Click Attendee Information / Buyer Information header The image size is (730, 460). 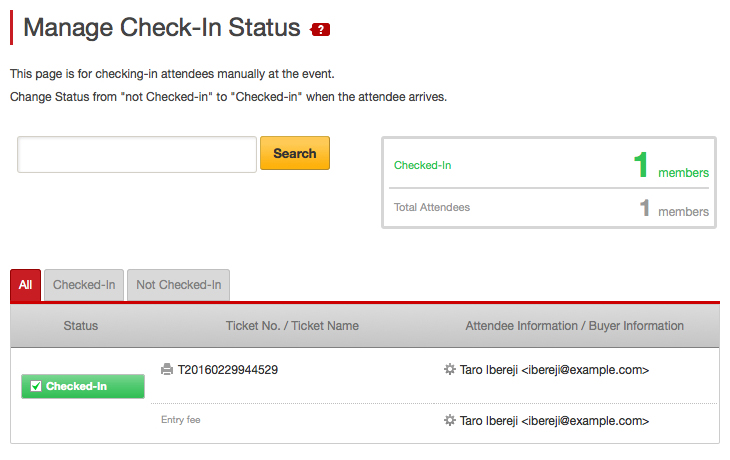[575, 326]
